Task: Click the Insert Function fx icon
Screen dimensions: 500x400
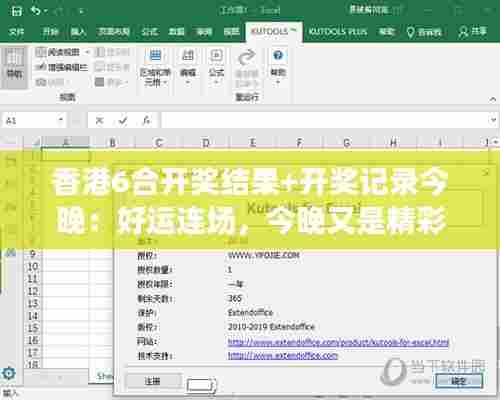Action: coord(146,120)
